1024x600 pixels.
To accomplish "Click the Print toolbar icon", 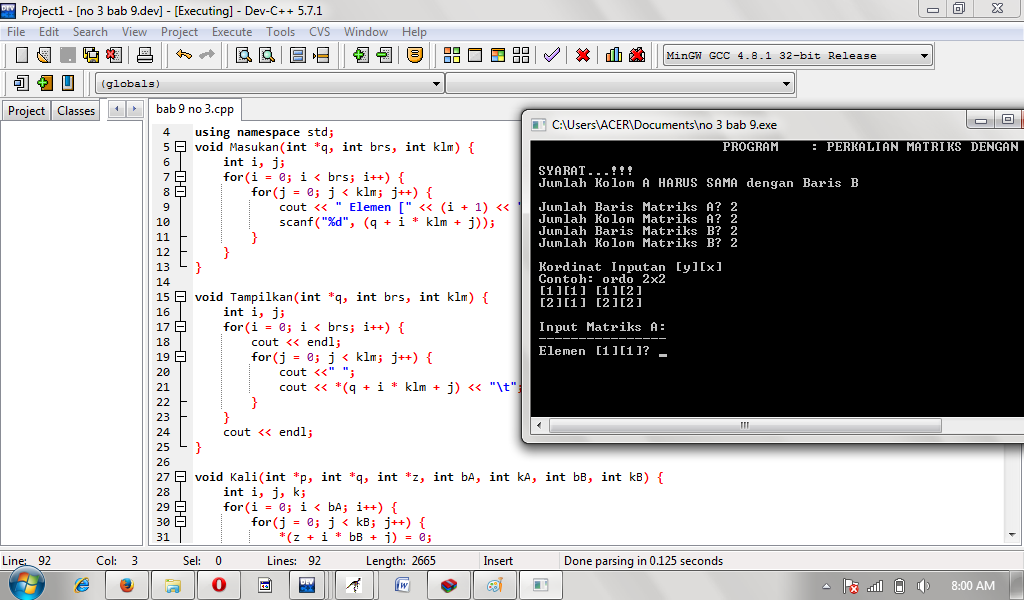I will 145,55.
